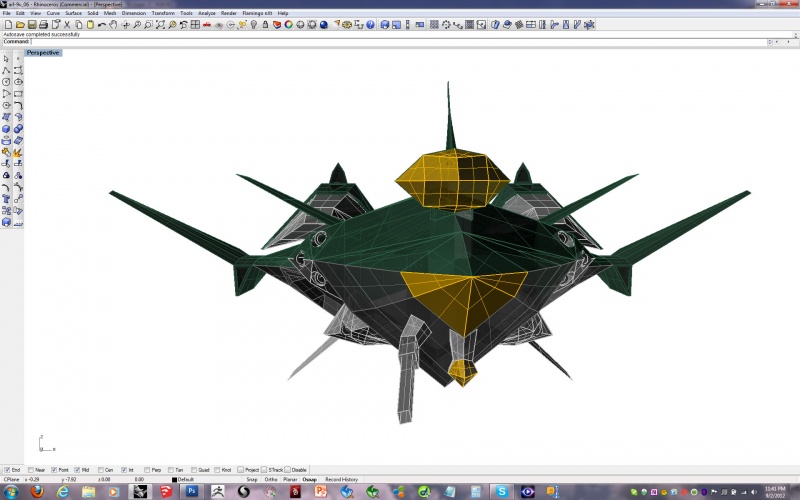The image size is (800, 500).
Task: Save the model with the floppy disk icon
Action: (32, 24)
